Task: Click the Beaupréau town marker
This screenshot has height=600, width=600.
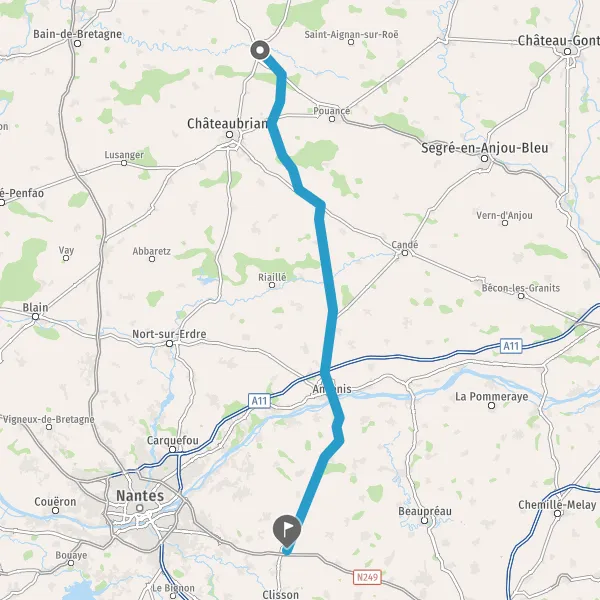Action: click(424, 520)
